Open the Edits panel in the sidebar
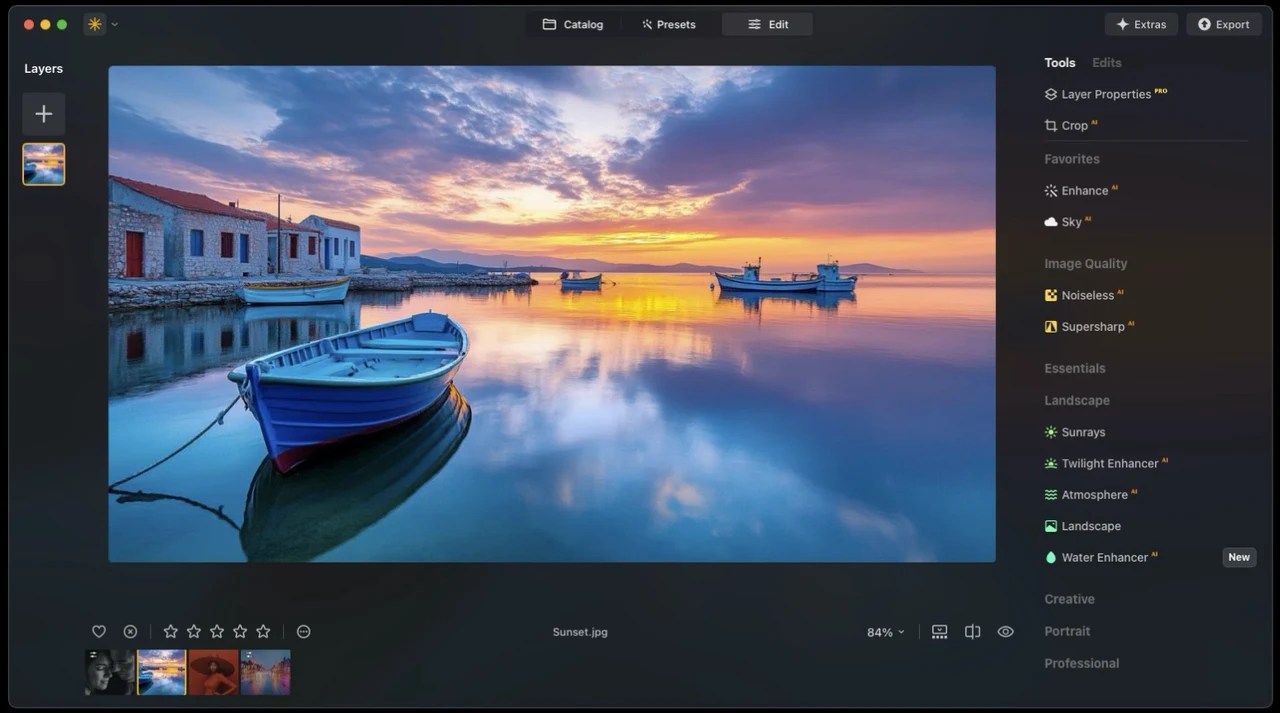 coord(1106,62)
